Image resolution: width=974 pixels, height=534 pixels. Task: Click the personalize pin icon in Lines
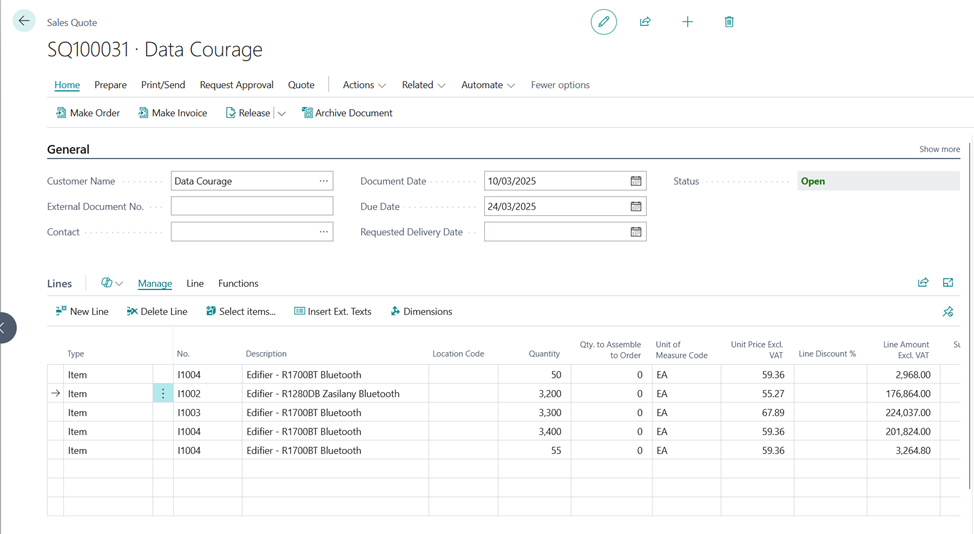[948, 312]
